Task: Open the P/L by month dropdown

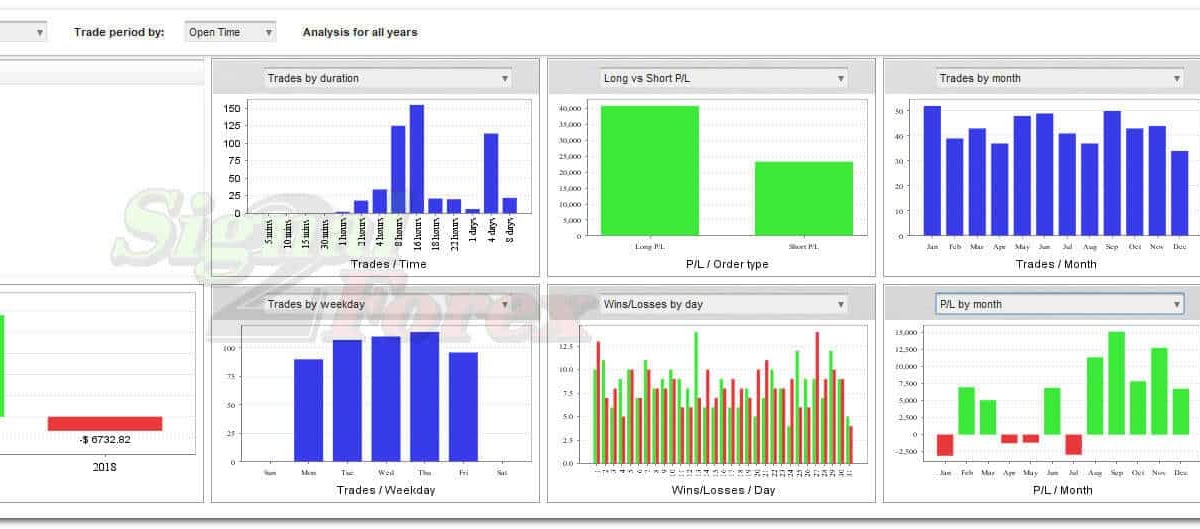Action: click(x=1061, y=304)
